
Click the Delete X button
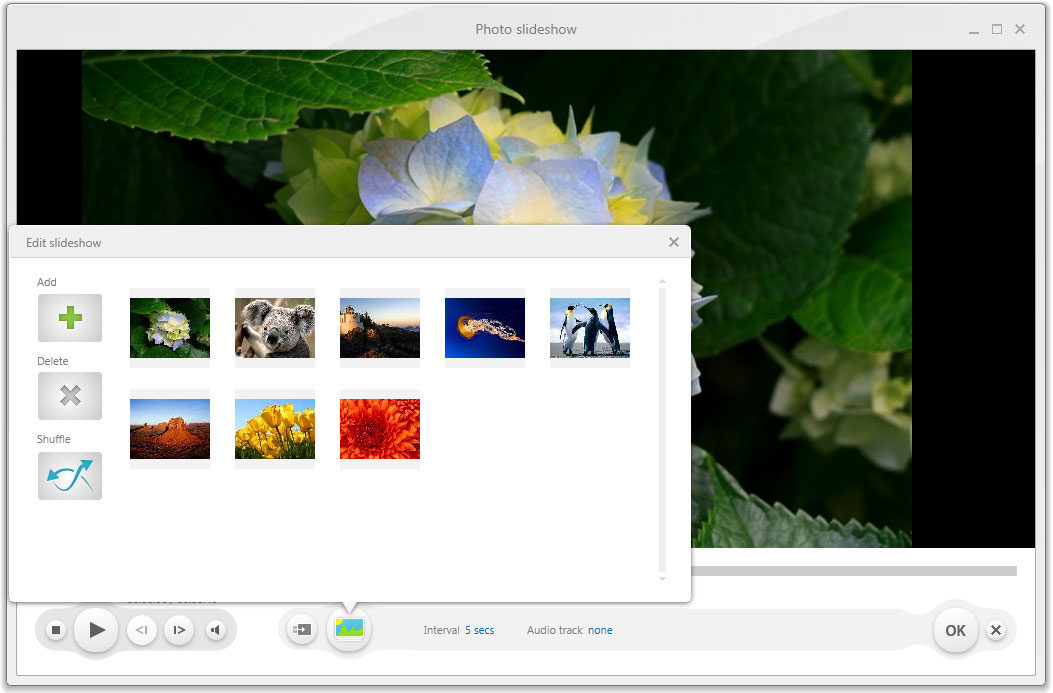(70, 396)
